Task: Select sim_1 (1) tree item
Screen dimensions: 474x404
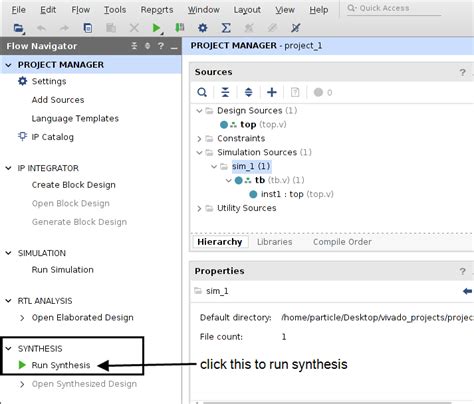Action: 251,166
